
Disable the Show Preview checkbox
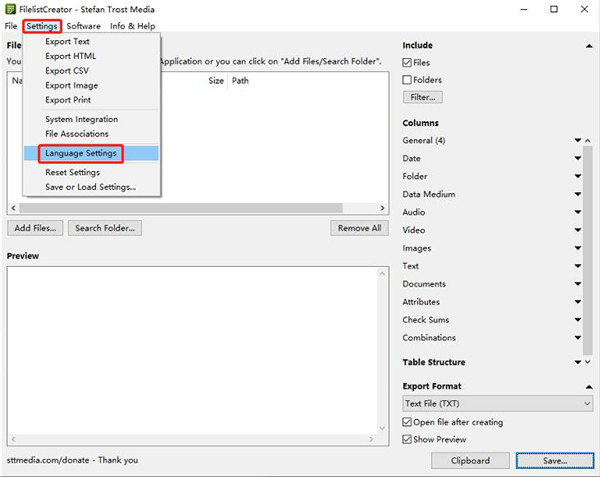pyautogui.click(x=407, y=440)
